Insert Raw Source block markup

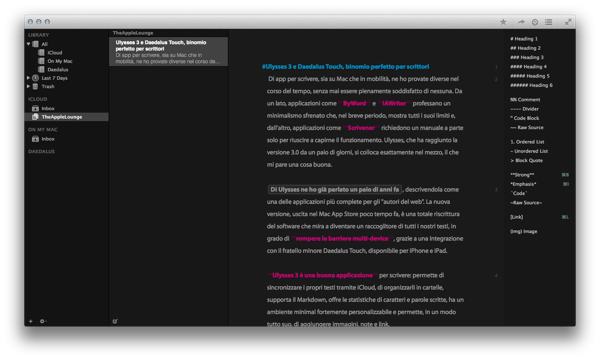(x=527, y=127)
